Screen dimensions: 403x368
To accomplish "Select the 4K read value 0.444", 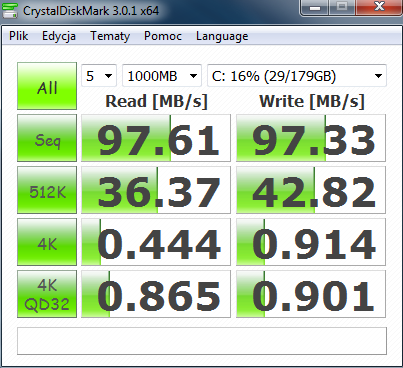I will click(156, 242).
